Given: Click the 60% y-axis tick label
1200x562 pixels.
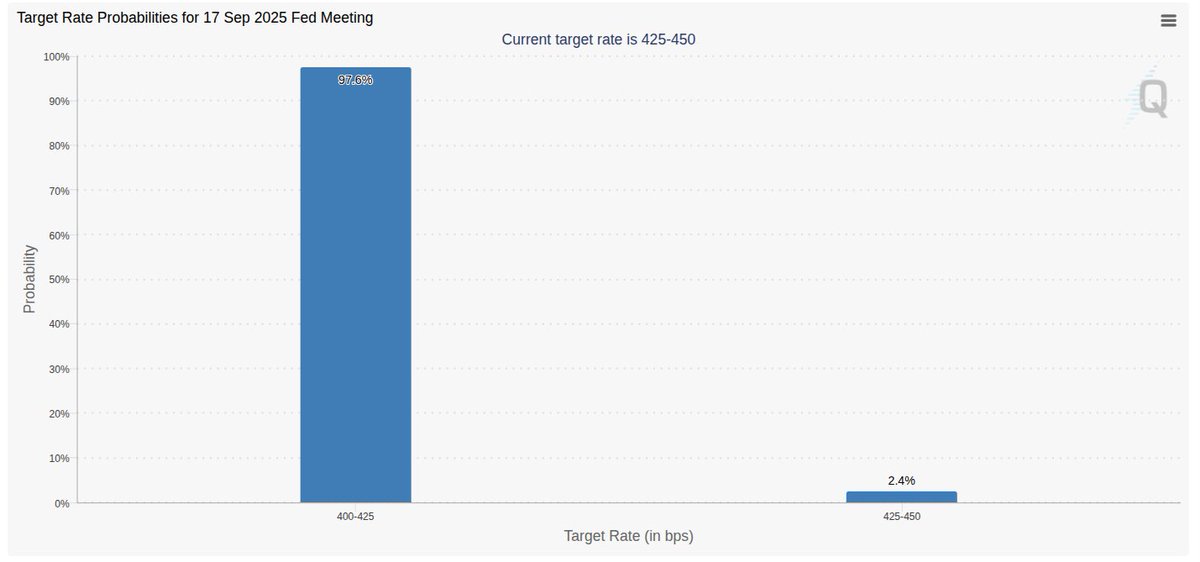Looking at the screenshot, I should point(60,235).
